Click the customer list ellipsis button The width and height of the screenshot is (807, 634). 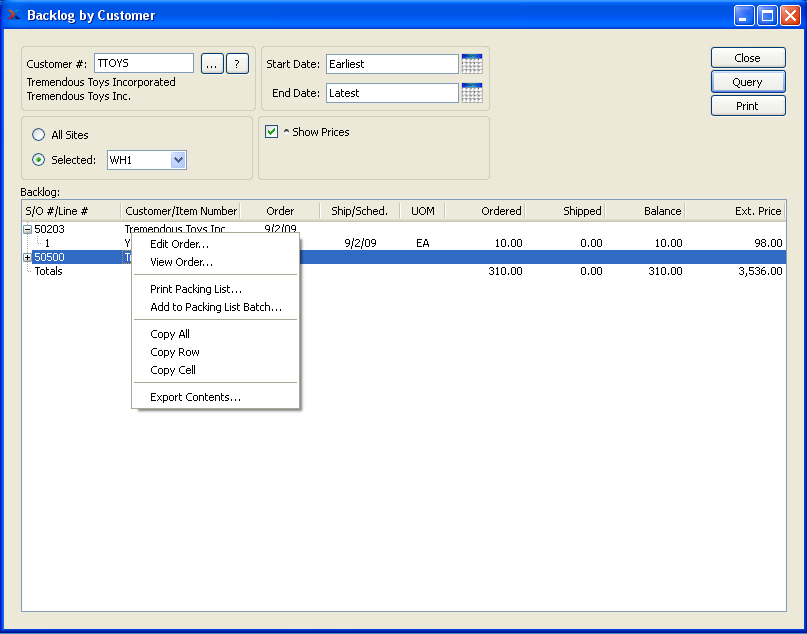(x=211, y=64)
